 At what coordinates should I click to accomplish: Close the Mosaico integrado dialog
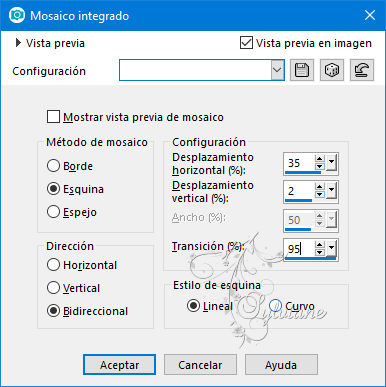[x=370, y=15]
